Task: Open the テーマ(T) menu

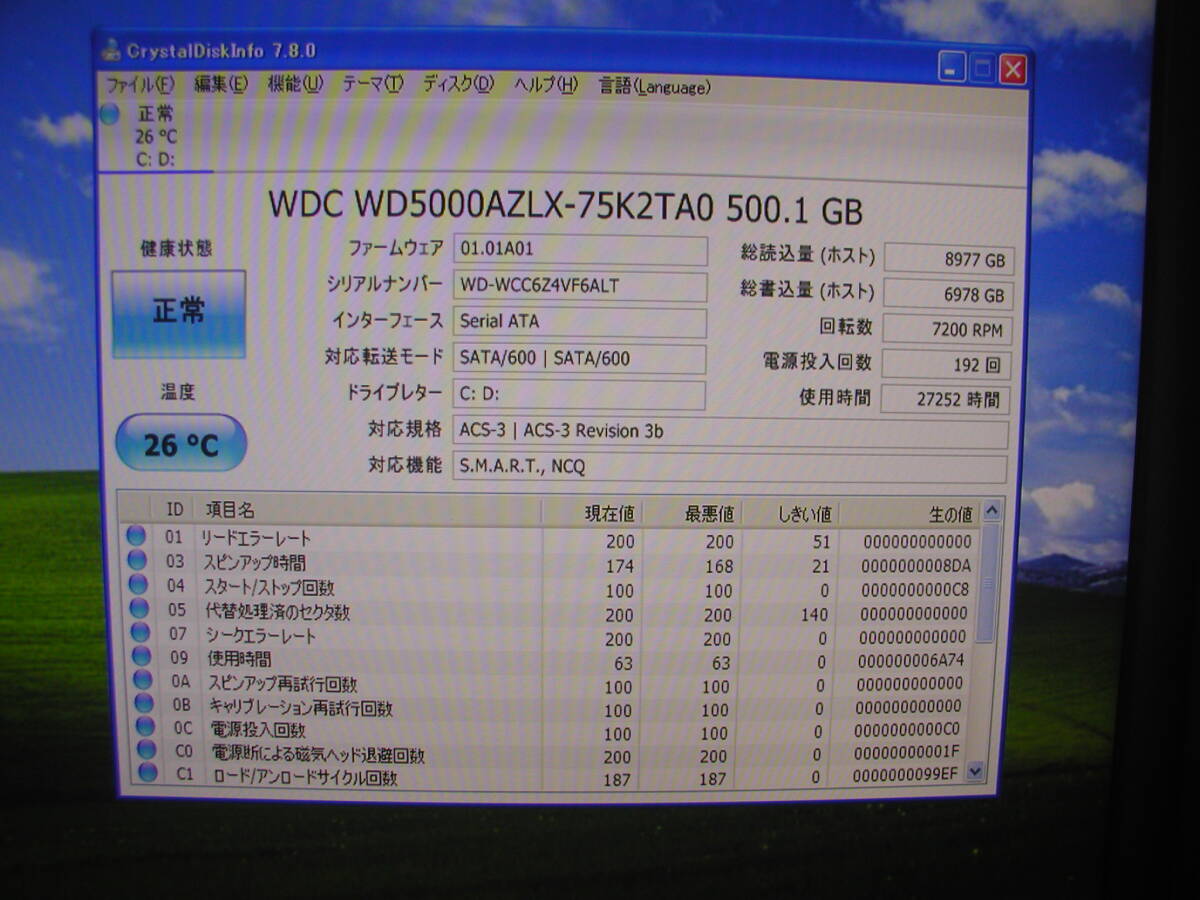Action: click(372, 84)
